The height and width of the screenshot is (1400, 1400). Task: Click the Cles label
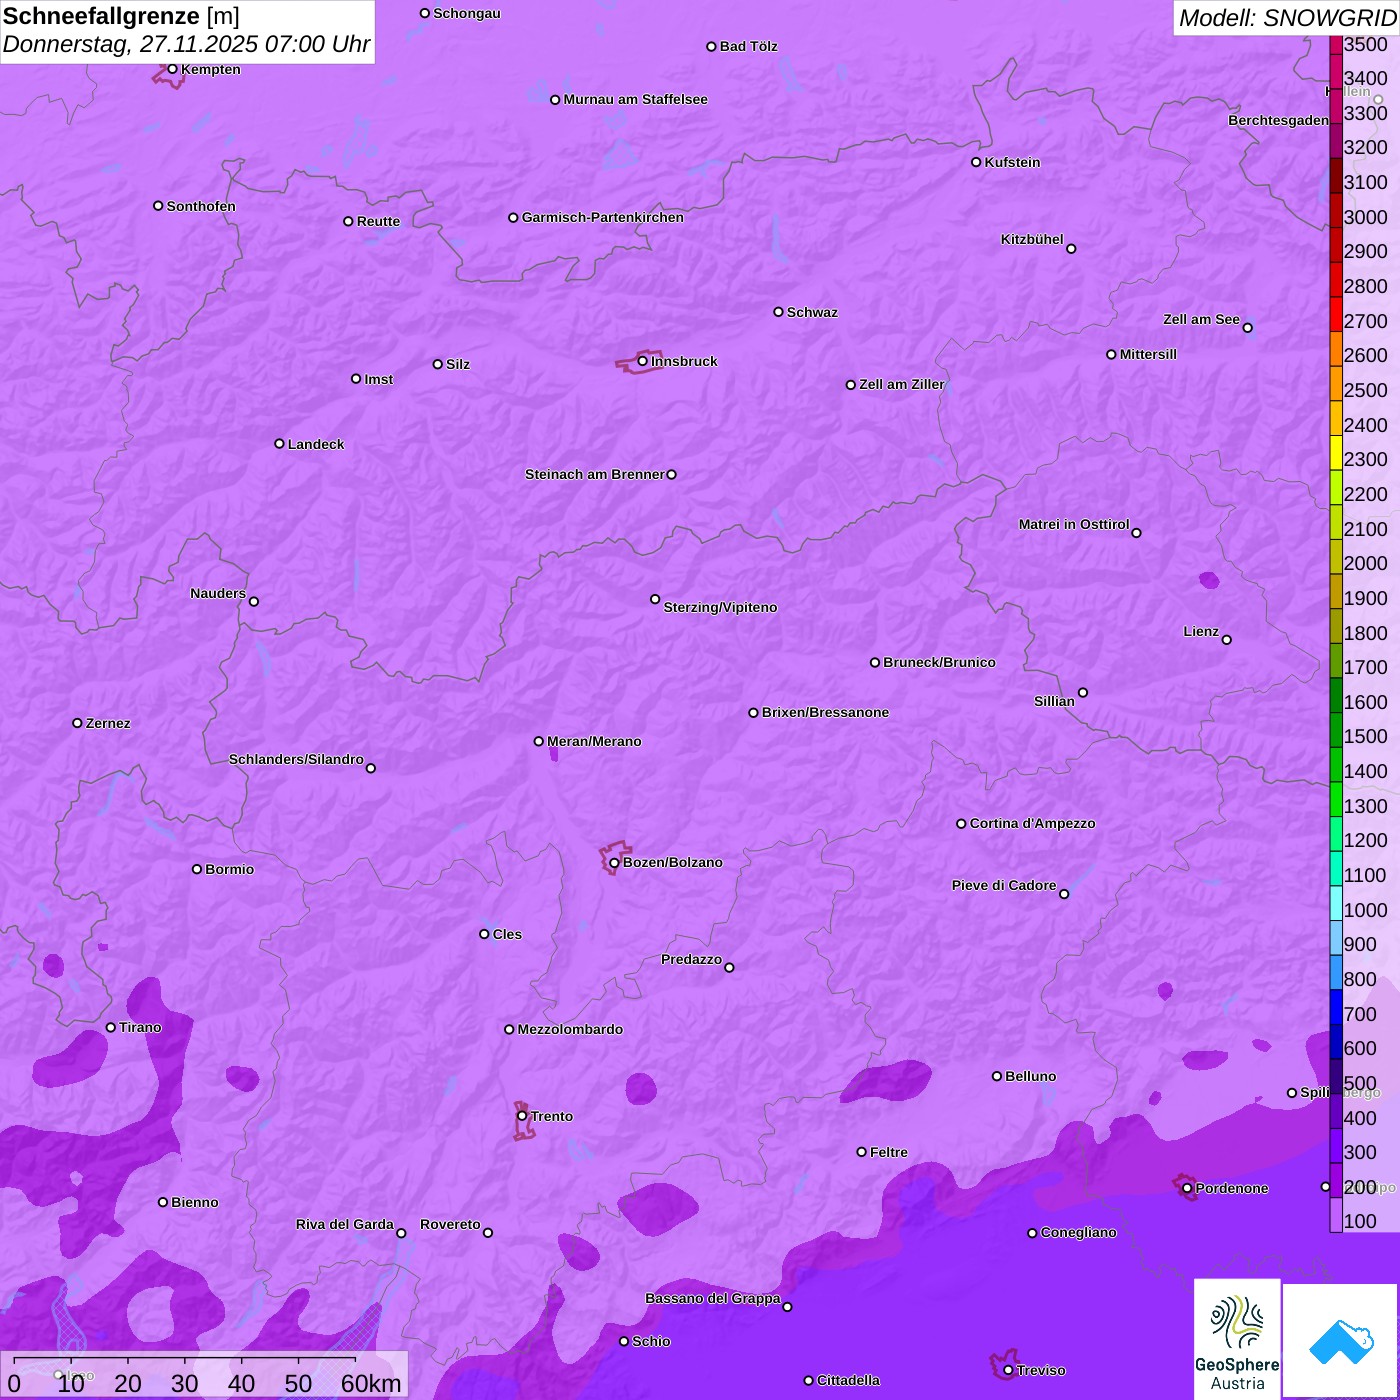pyautogui.click(x=507, y=934)
